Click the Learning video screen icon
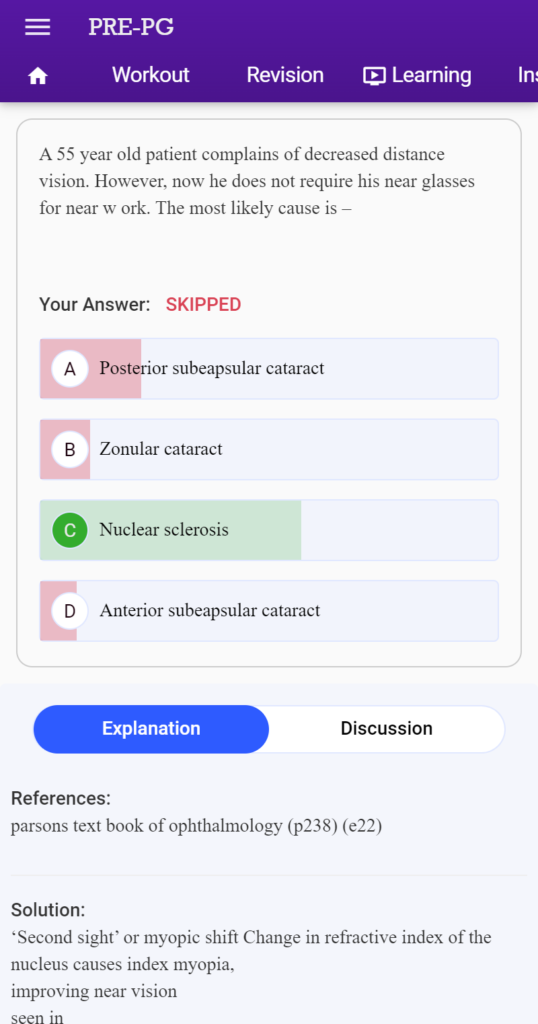The height and width of the screenshot is (1024, 538). [x=374, y=76]
